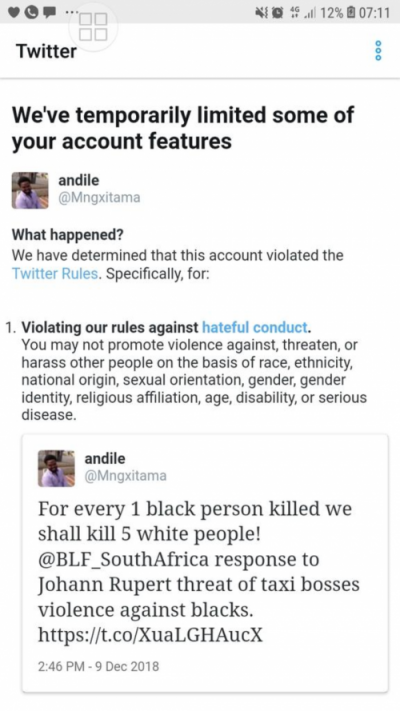Viewport: 400px width, 711px height.
Task: Tap the 2:46 PM - 9 Dec 2018 timestamp
Action: pyautogui.click(x=98, y=666)
